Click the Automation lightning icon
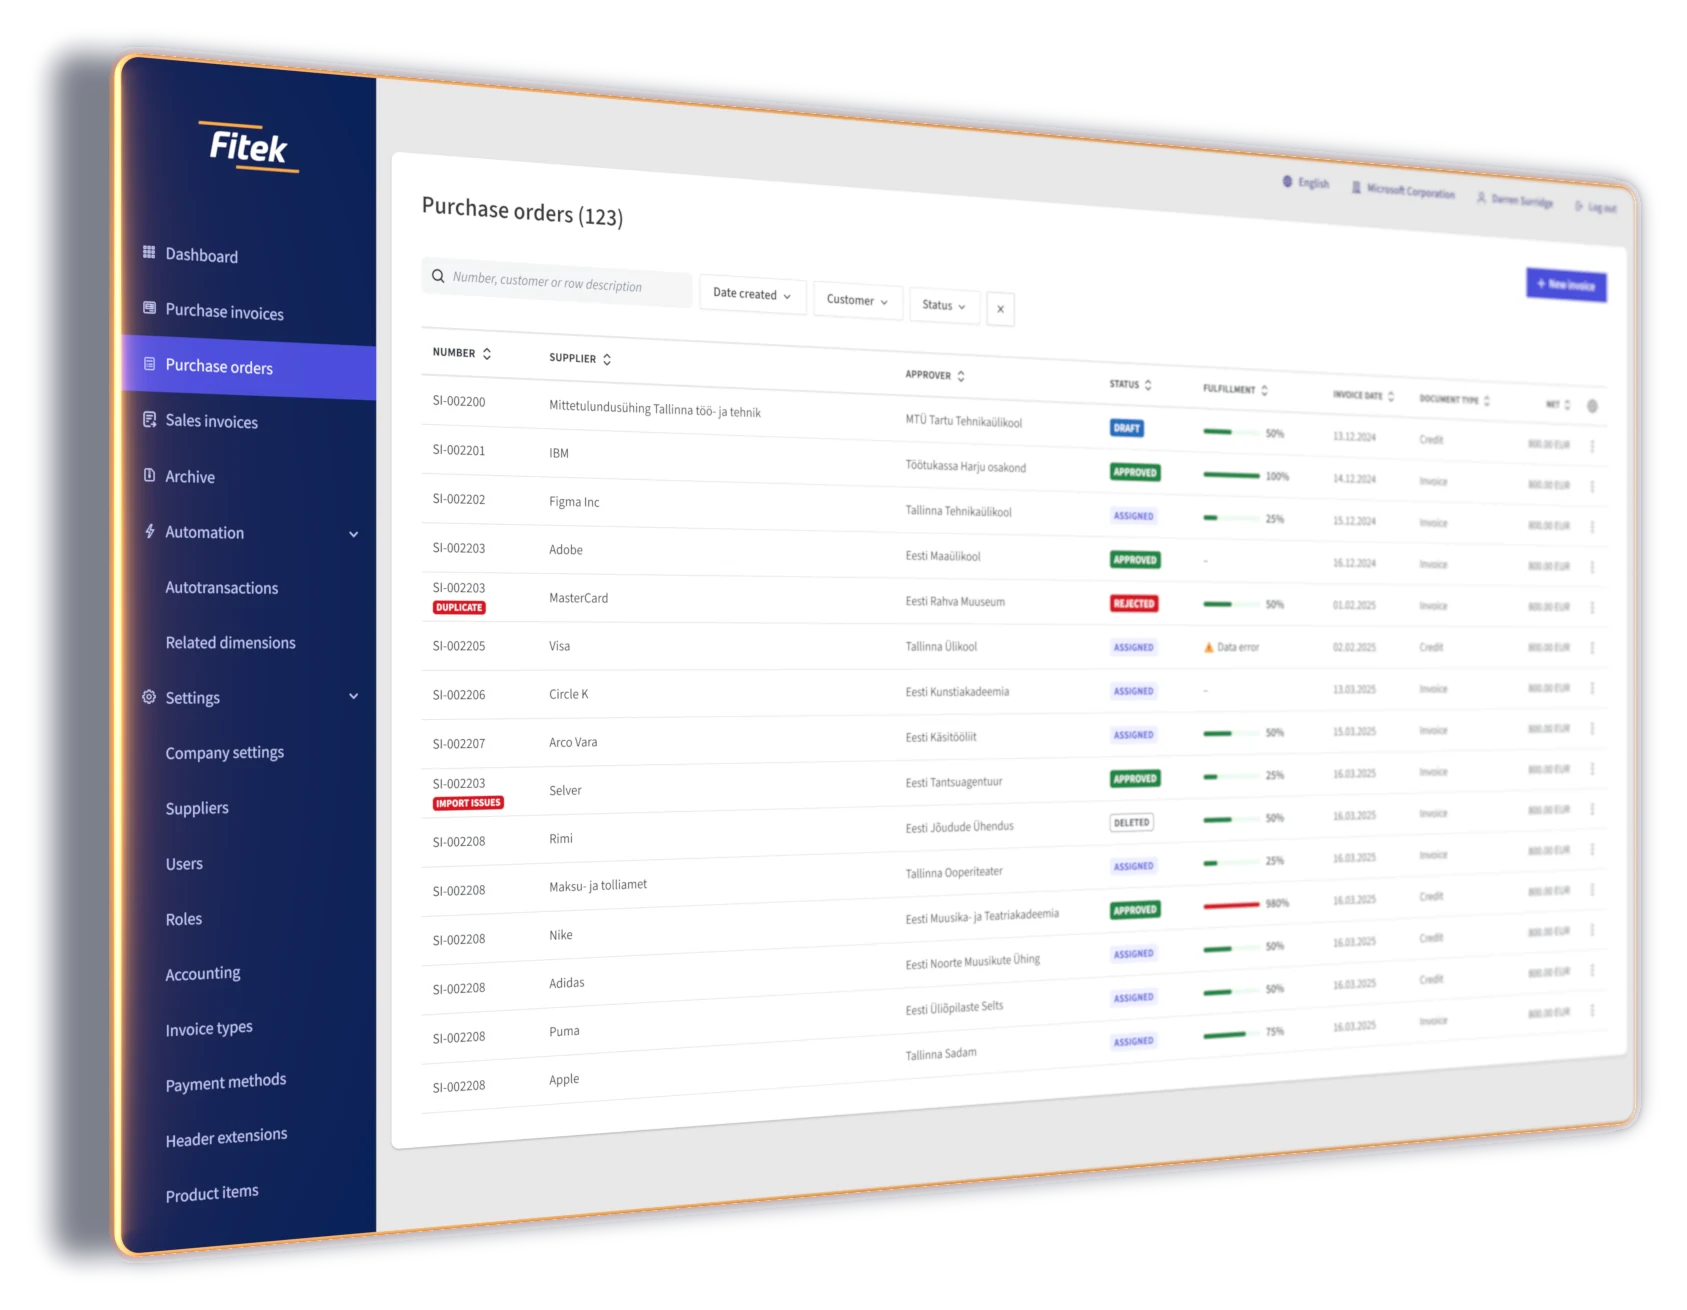This screenshot has width=1687, height=1310. click(149, 531)
